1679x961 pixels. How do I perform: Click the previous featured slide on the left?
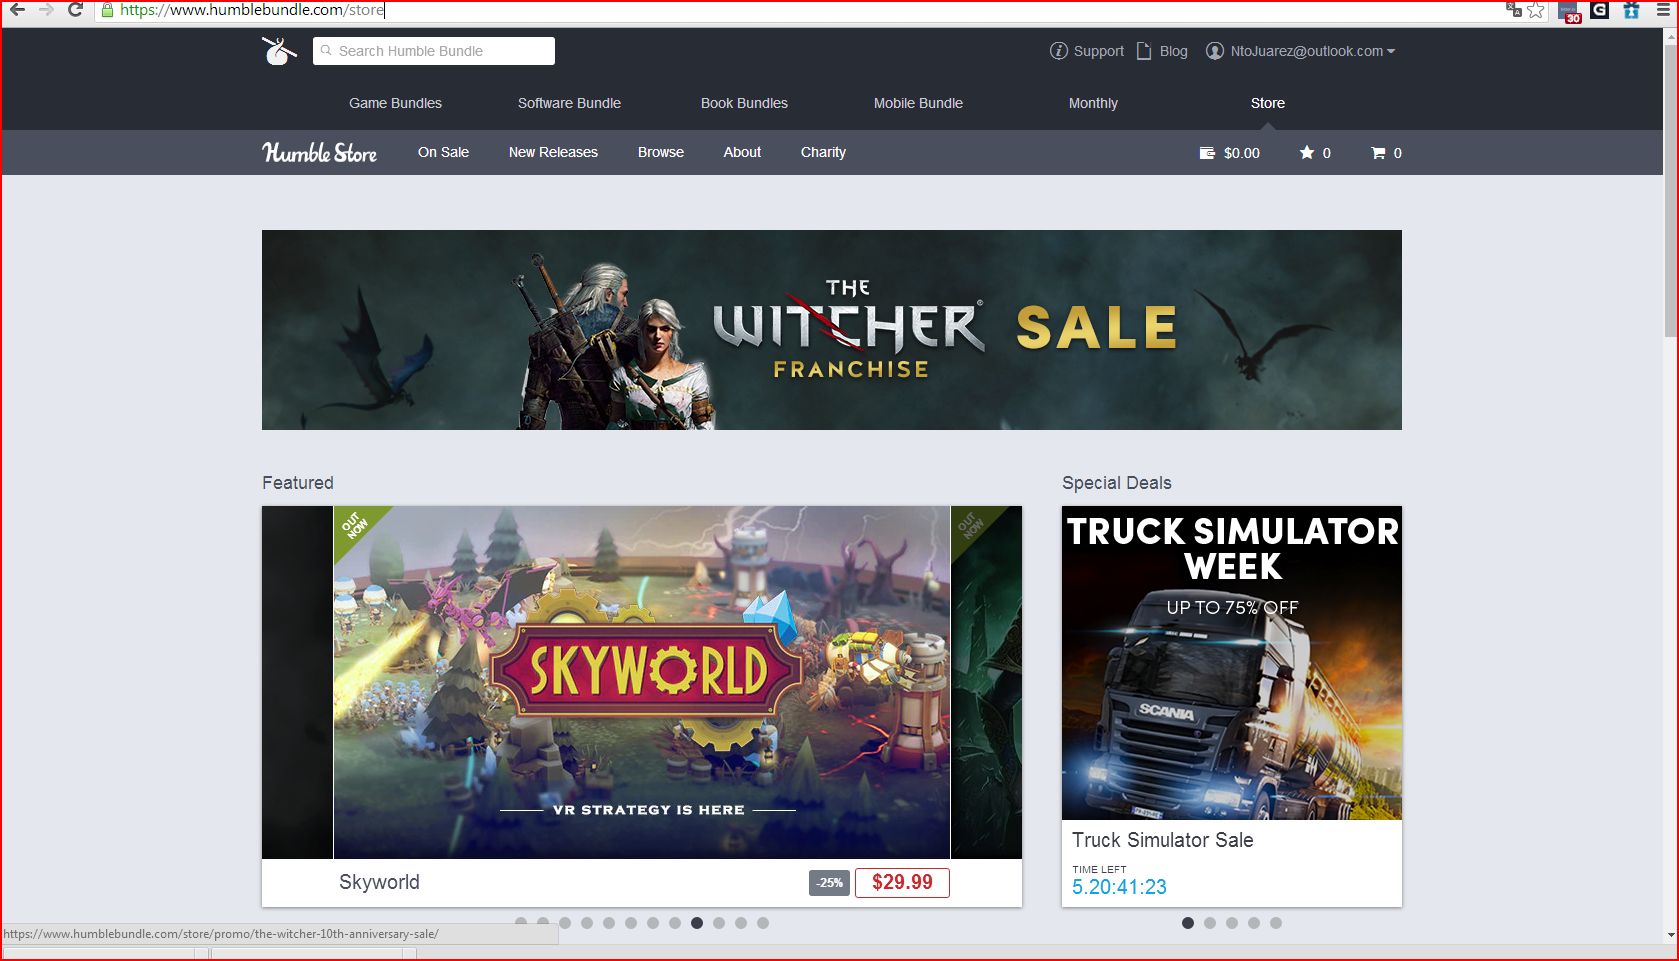[297, 682]
